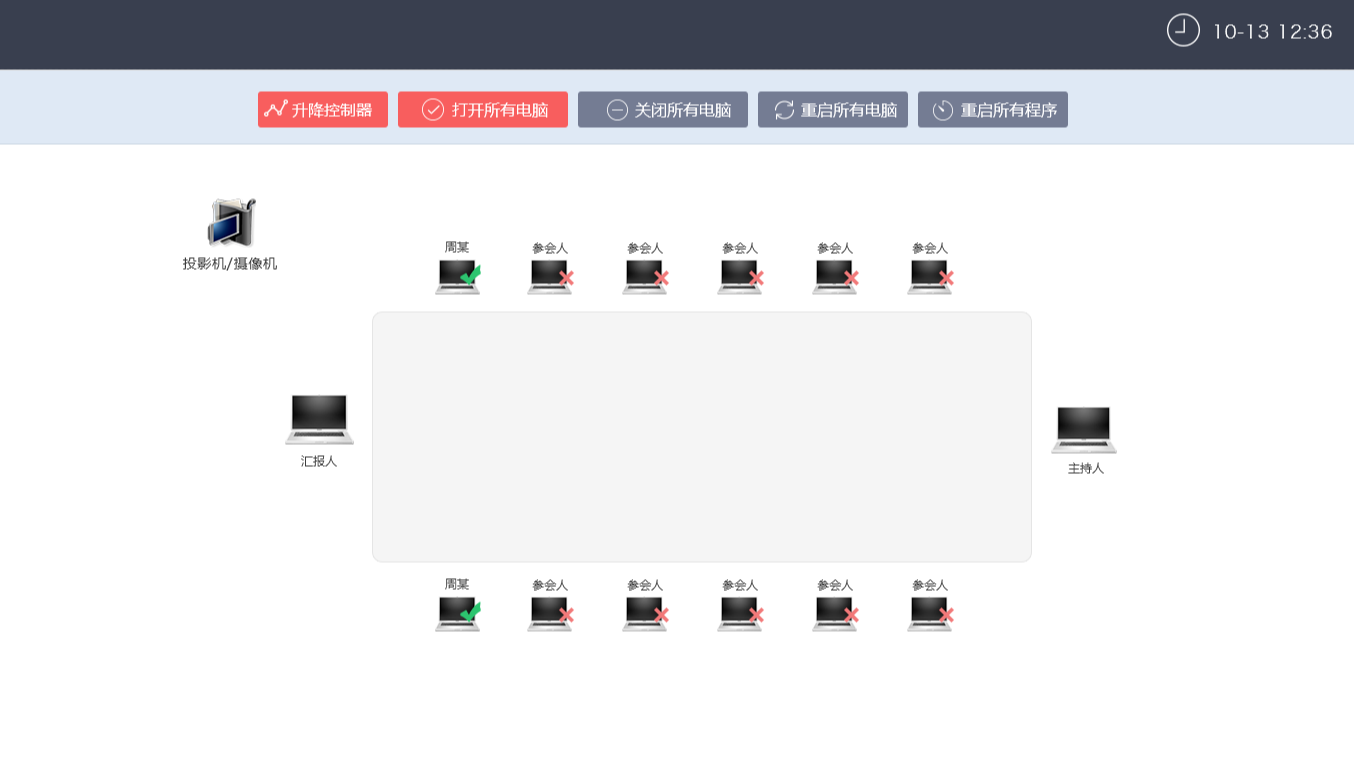This screenshot has height=759, width=1354.
Task: Select the 投影机/摄像机 projector icon
Action: coord(231,223)
